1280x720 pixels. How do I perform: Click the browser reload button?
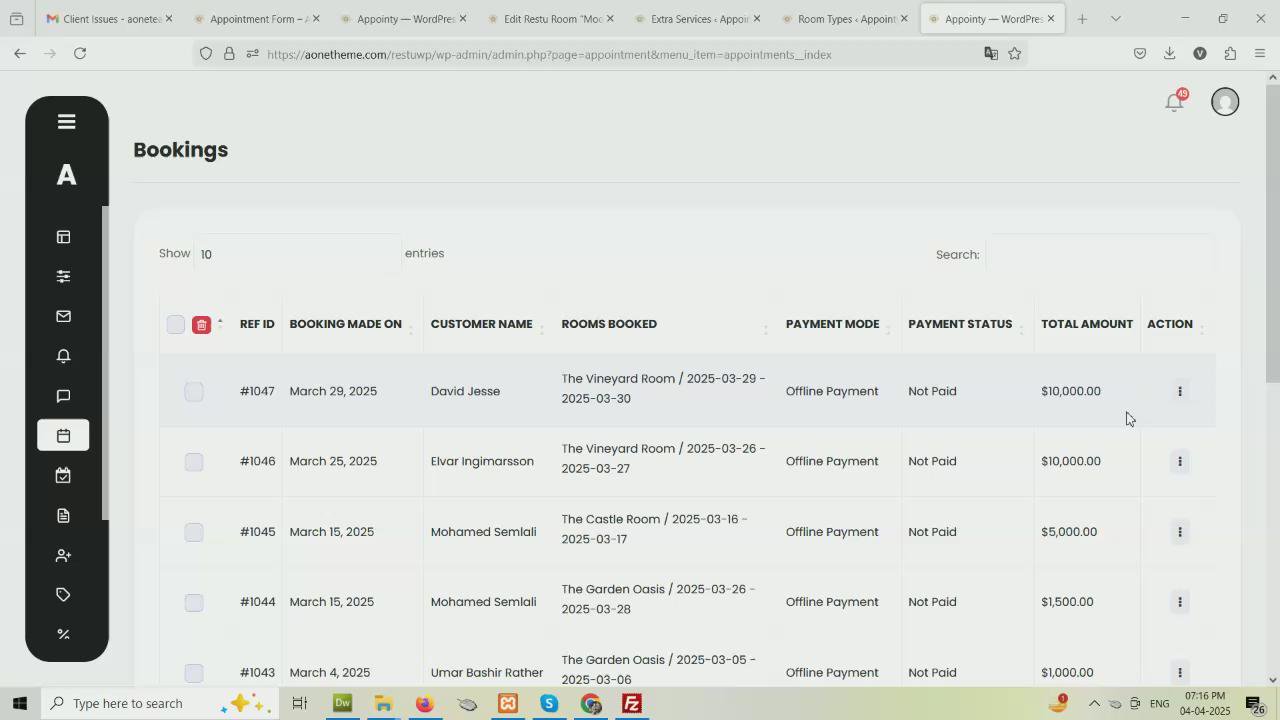coord(80,54)
